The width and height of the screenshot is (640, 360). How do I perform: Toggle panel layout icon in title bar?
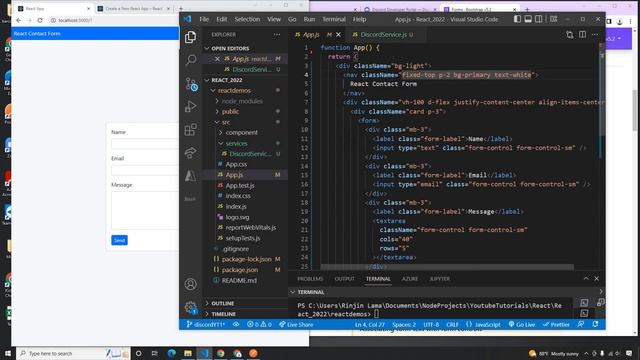point(528,19)
